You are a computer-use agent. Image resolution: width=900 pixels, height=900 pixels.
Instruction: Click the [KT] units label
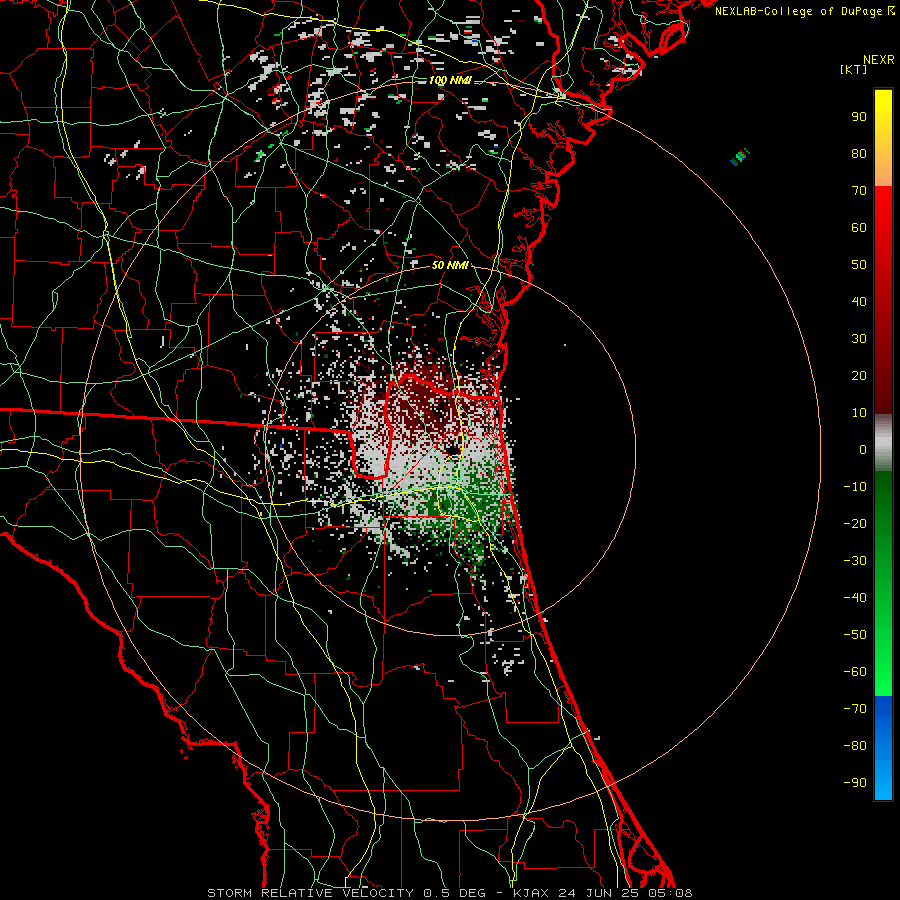click(x=854, y=69)
